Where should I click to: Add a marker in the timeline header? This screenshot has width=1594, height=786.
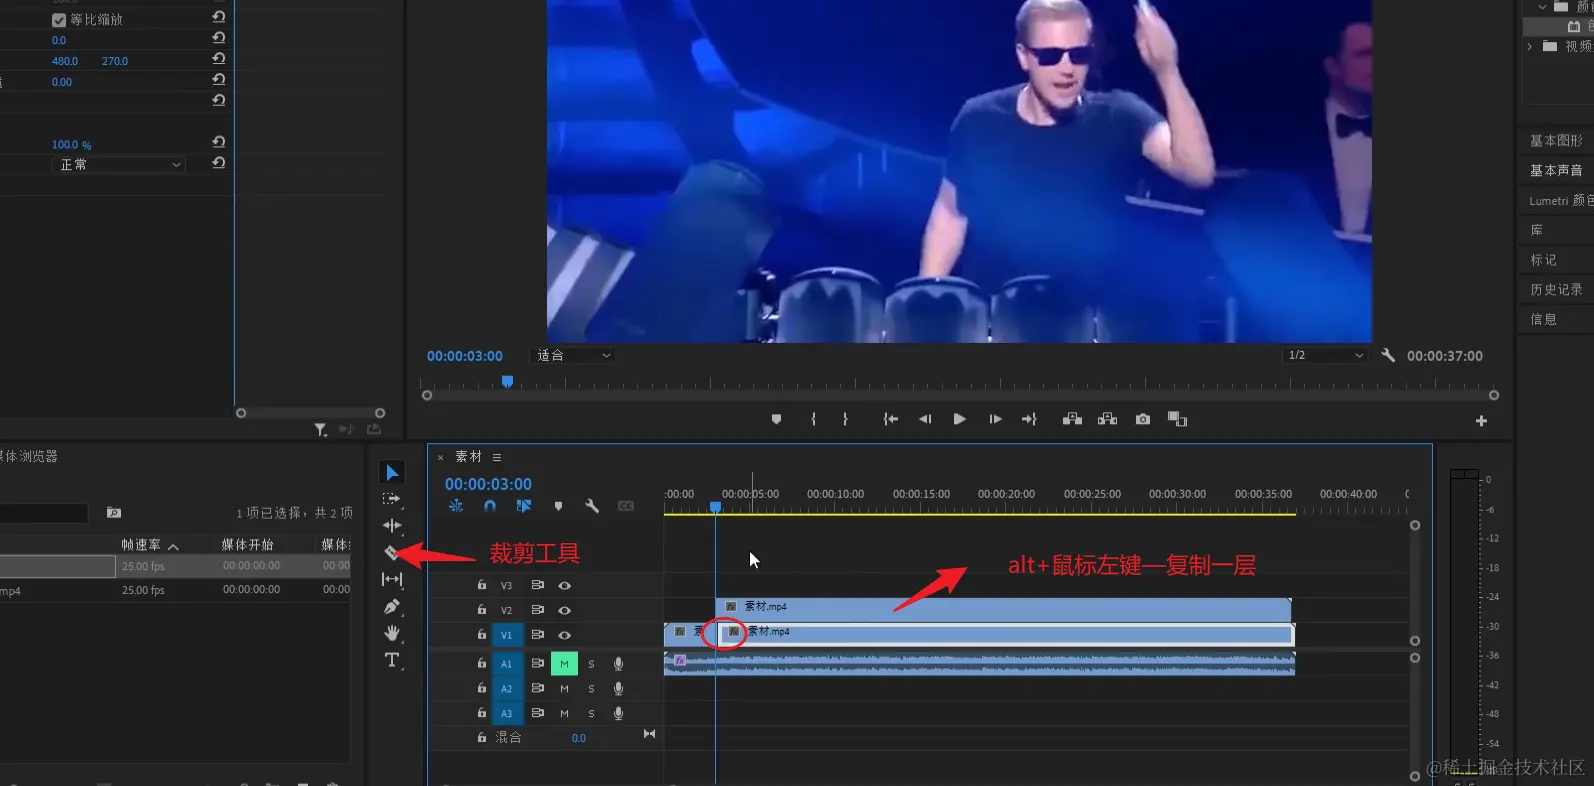(558, 506)
